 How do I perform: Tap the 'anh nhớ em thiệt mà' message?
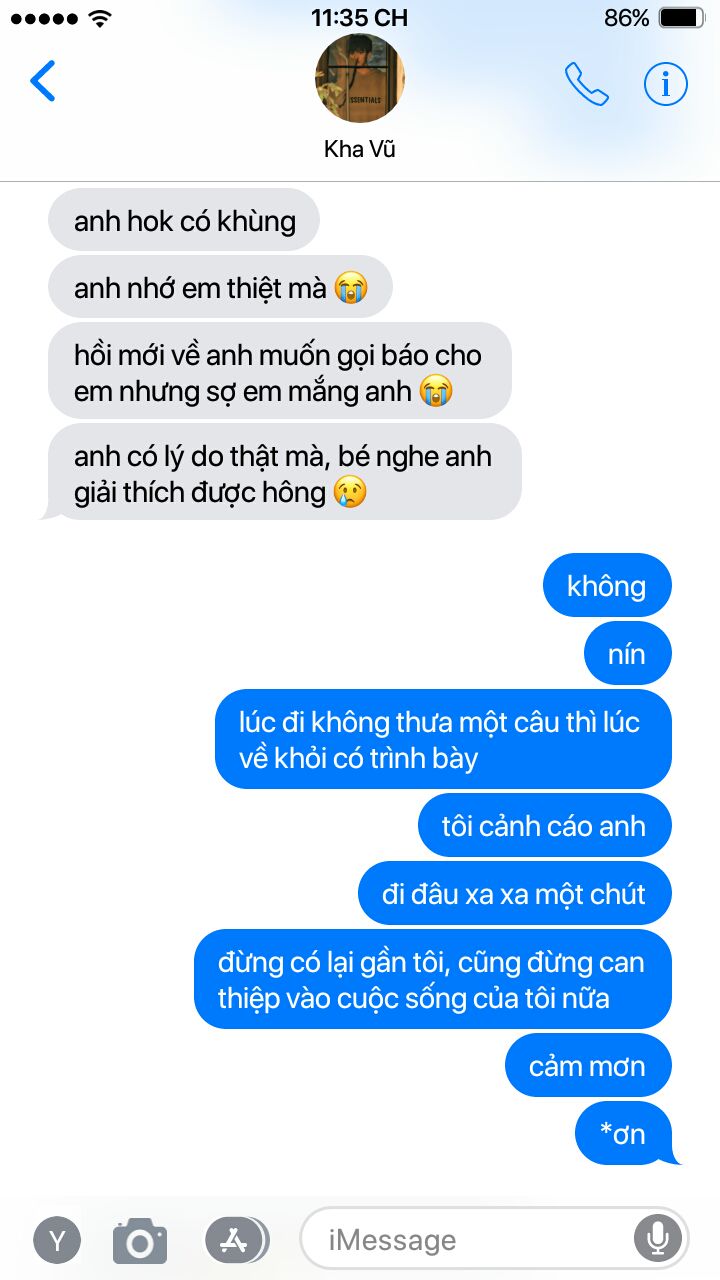coord(220,287)
